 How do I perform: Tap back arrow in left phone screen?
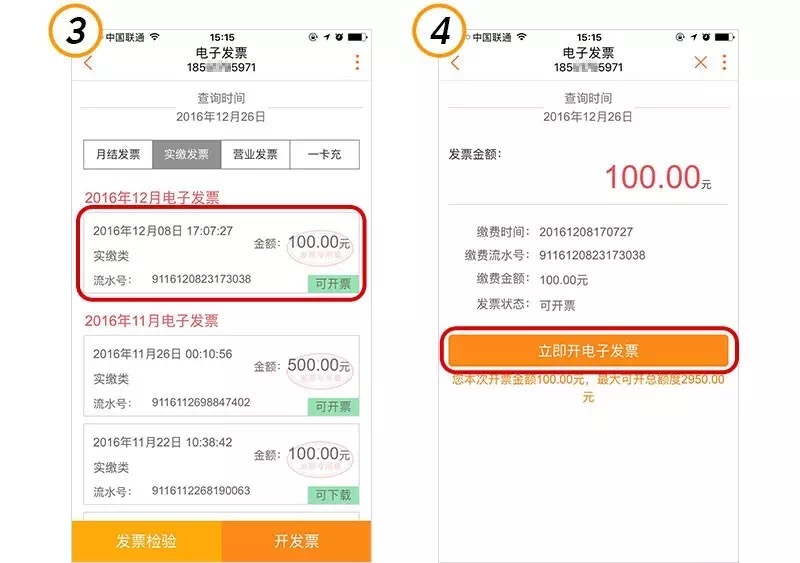point(88,63)
